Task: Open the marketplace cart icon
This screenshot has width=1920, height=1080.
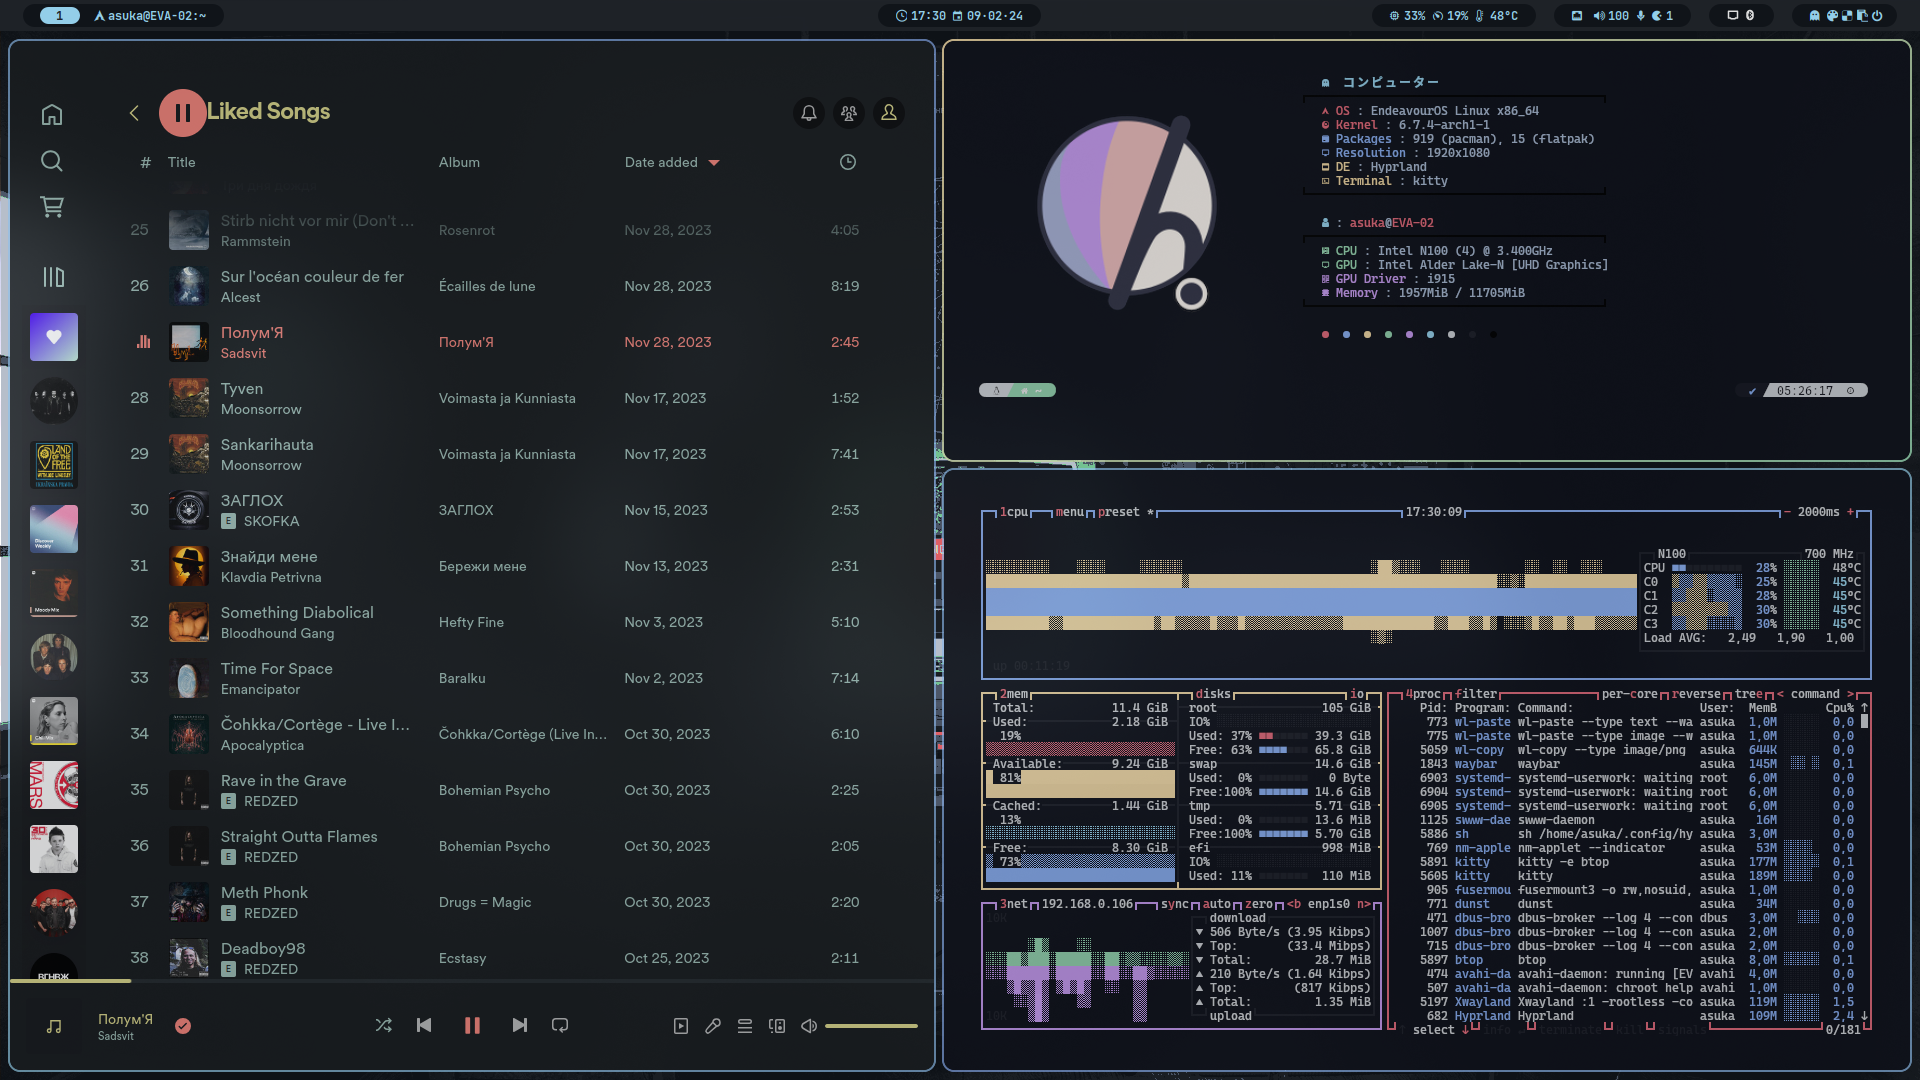Action: pos(52,207)
